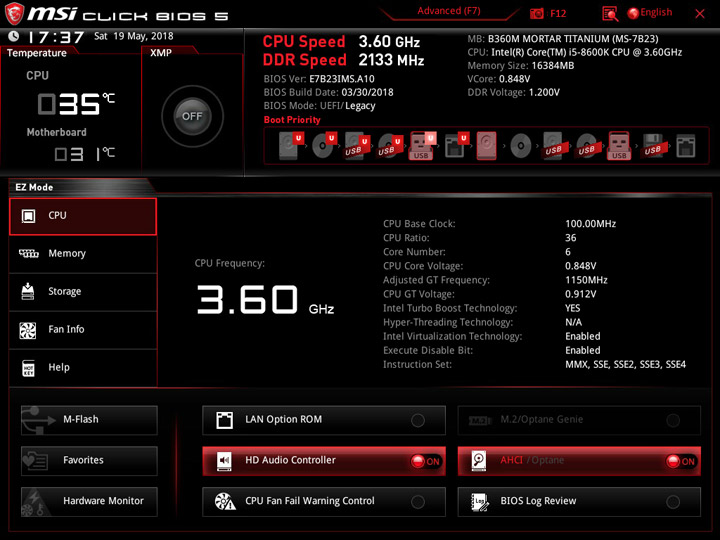Open the Memory section
Screen dimensions: 720x540
(83, 253)
